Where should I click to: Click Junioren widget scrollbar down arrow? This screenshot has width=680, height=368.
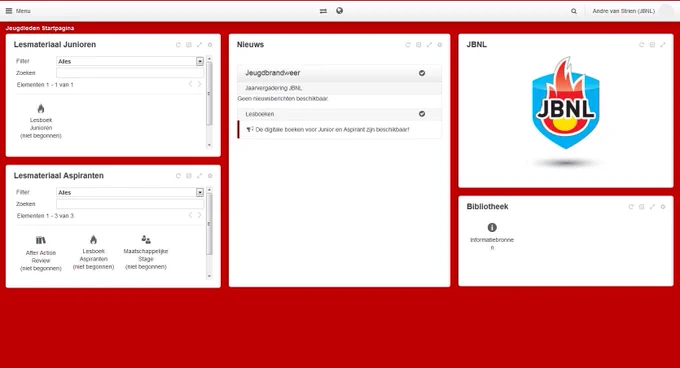tap(209, 145)
